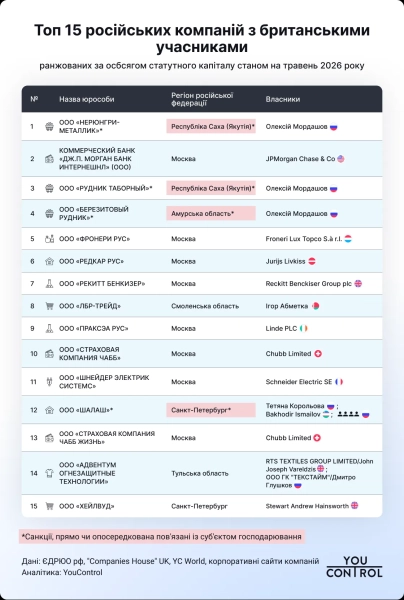The height and width of the screenshot is (600, 404).
Task: Click the YouControl logo
Action: pos(354,567)
